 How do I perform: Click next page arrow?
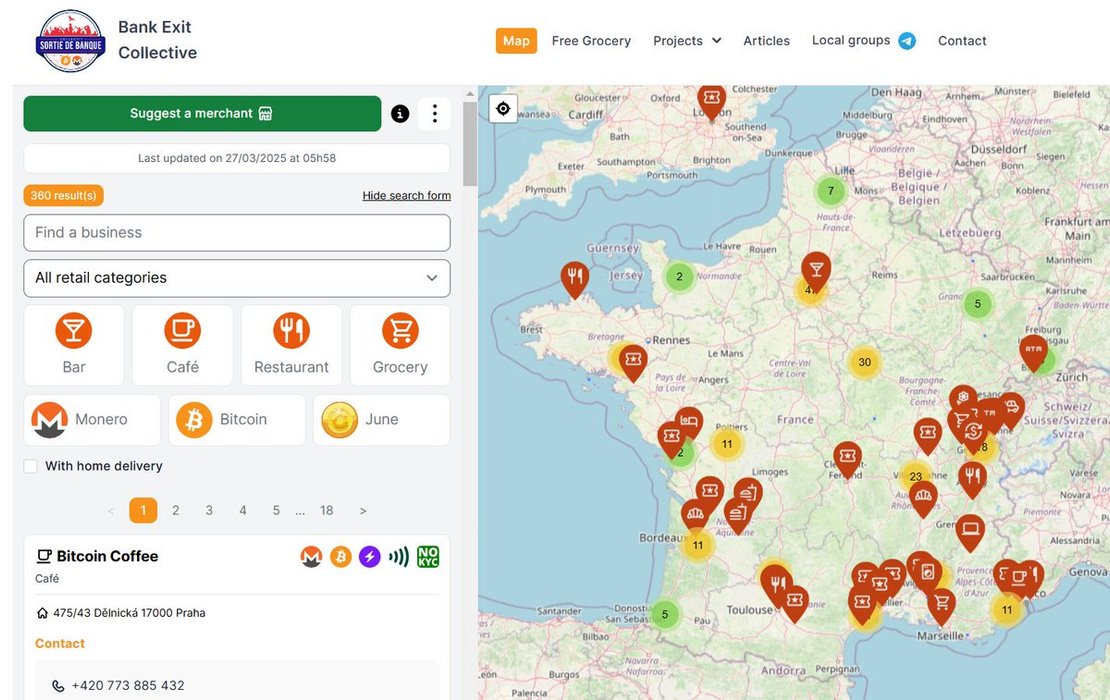363,510
